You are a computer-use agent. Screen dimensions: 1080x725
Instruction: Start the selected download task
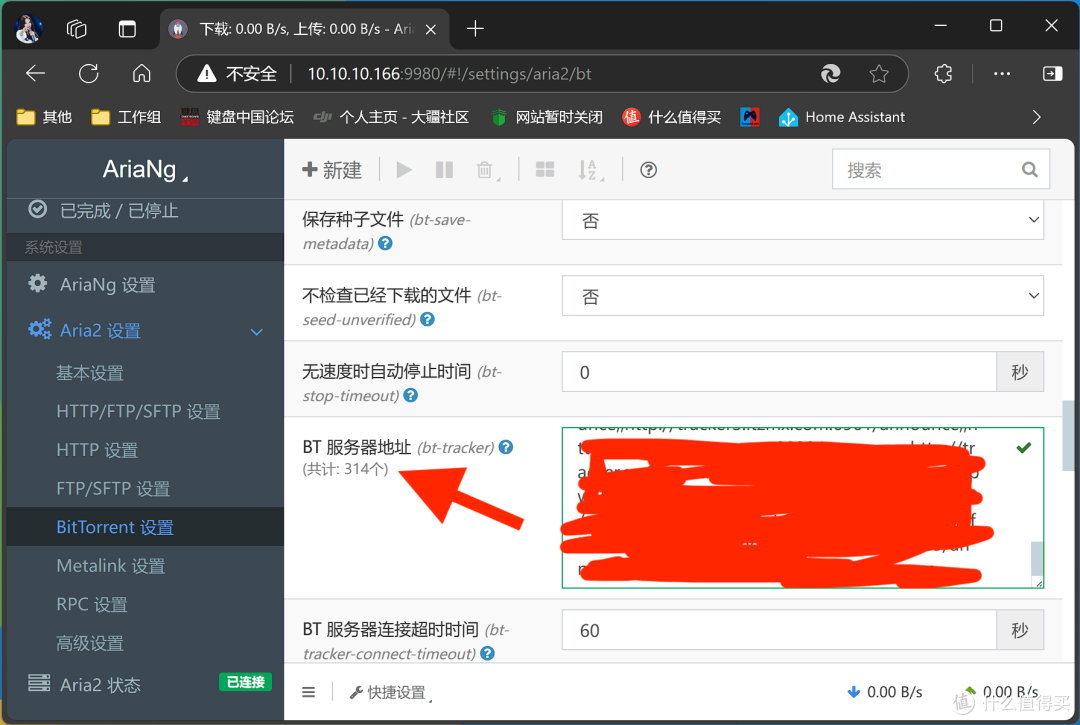coord(403,169)
